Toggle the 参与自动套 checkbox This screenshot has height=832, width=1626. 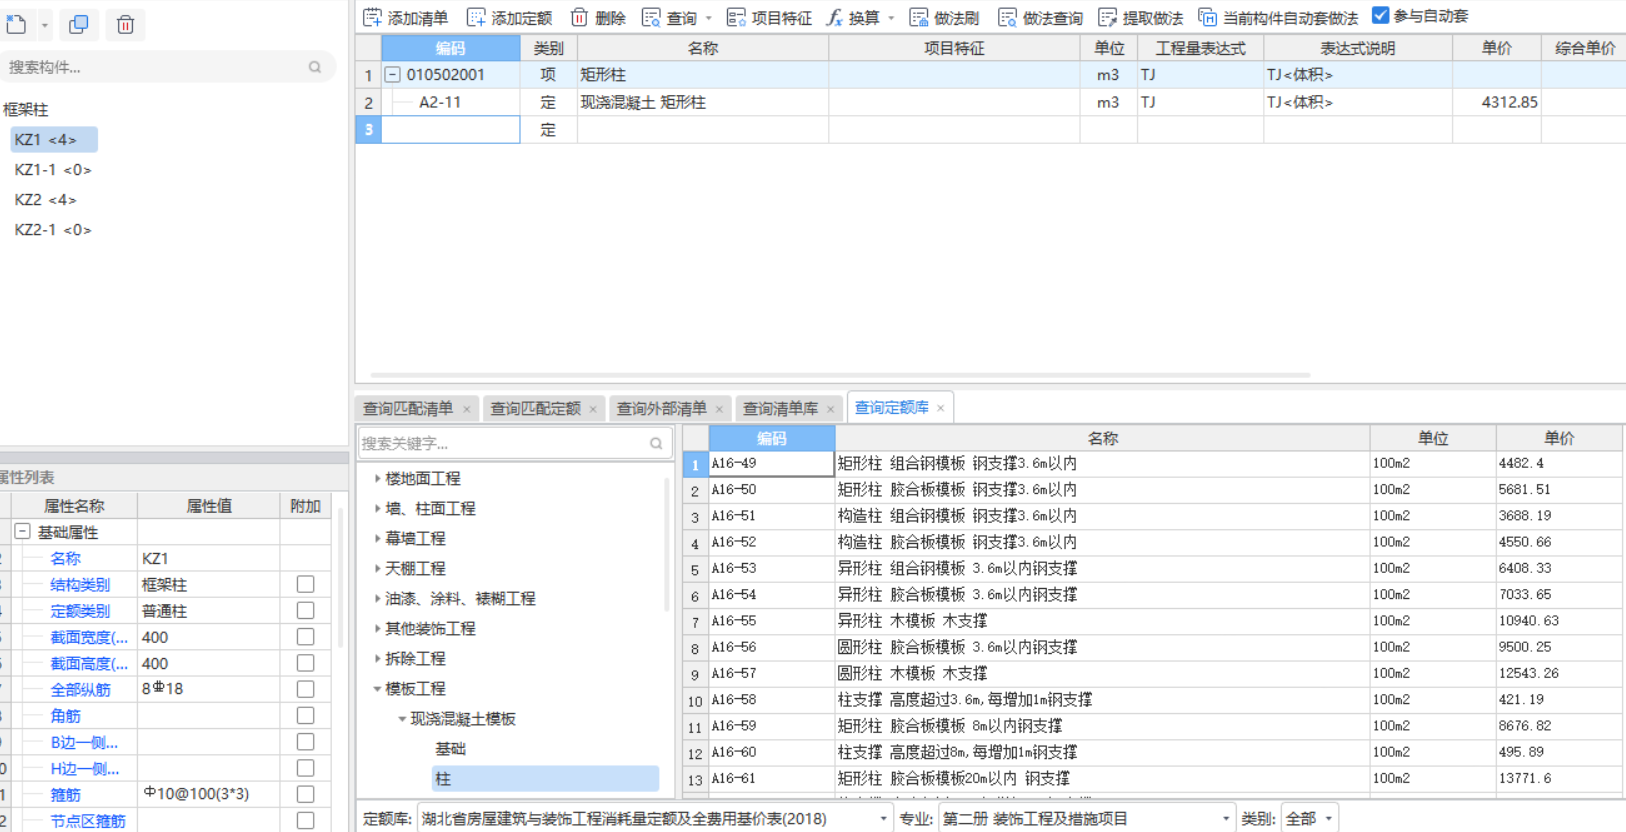[x=1380, y=15]
